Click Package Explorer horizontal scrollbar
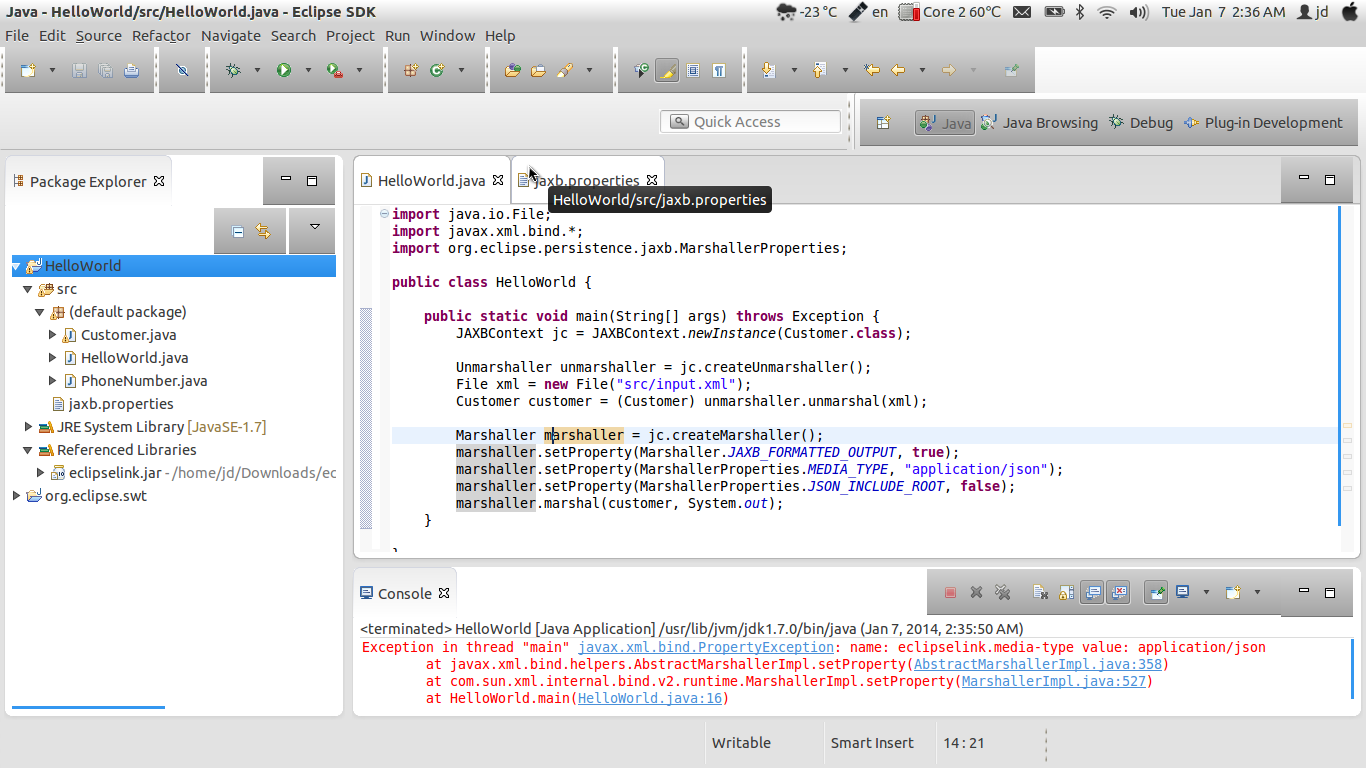Viewport: 1366px width, 768px height. (88, 707)
